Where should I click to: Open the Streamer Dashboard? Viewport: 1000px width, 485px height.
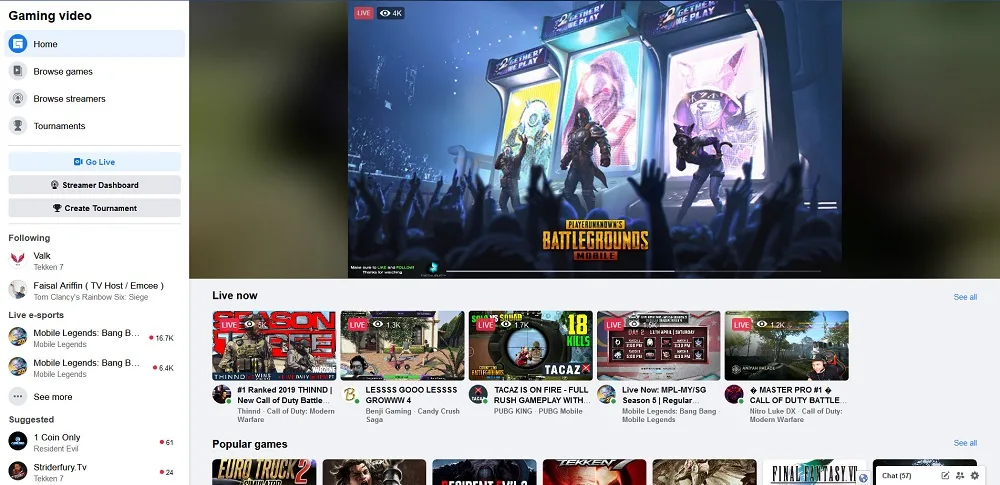click(x=94, y=184)
